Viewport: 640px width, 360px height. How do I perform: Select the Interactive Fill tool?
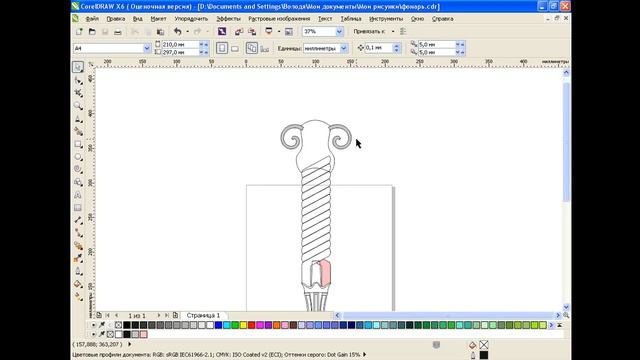pyautogui.click(x=78, y=297)
